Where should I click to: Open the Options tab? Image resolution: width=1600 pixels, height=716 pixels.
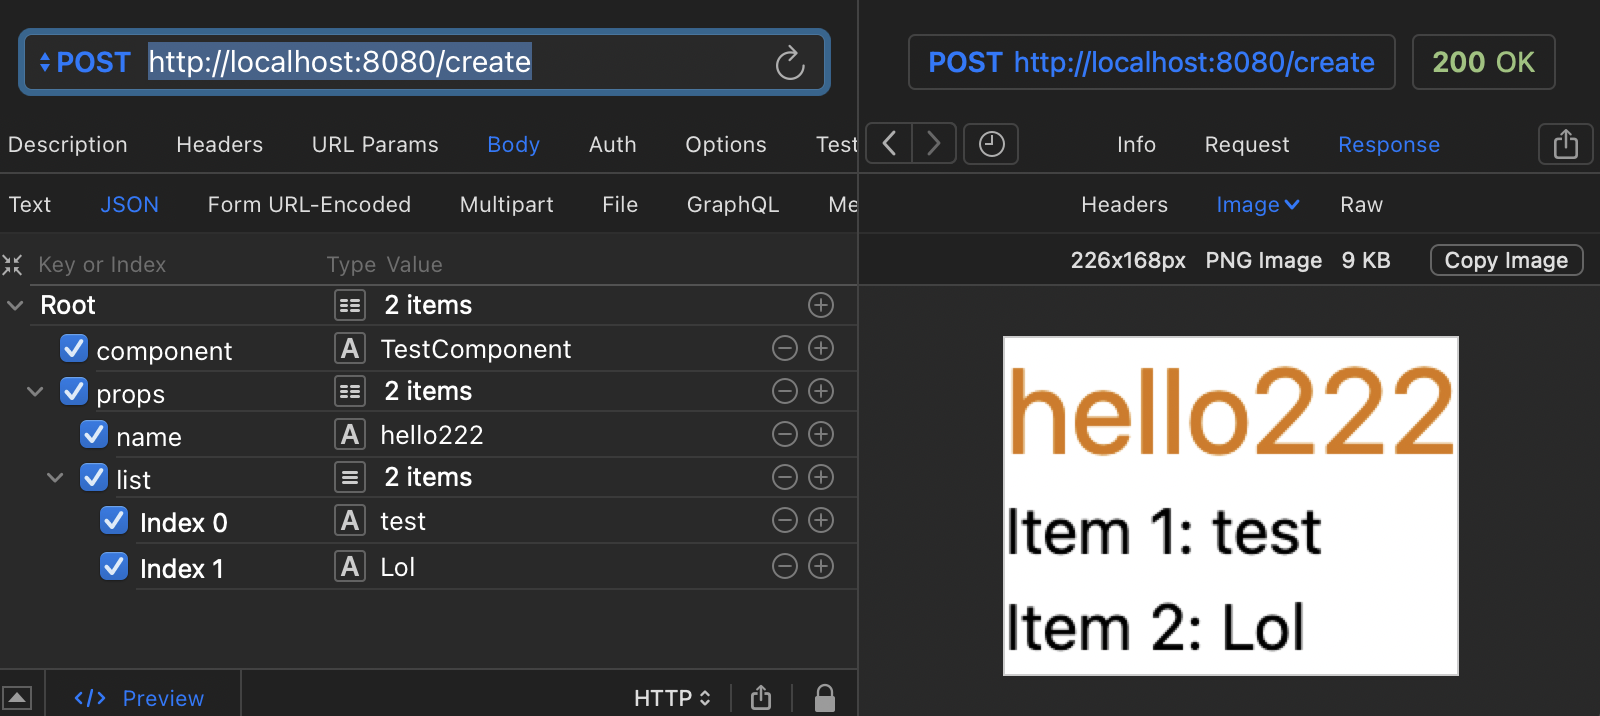[726, 144]
